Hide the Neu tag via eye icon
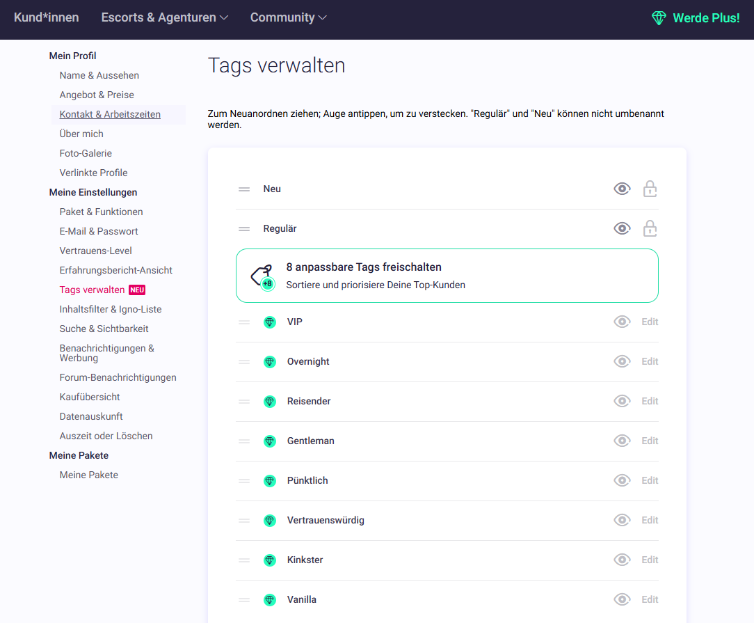The height and width of the screenshot is (623, 754). click(x=622, y=189)
